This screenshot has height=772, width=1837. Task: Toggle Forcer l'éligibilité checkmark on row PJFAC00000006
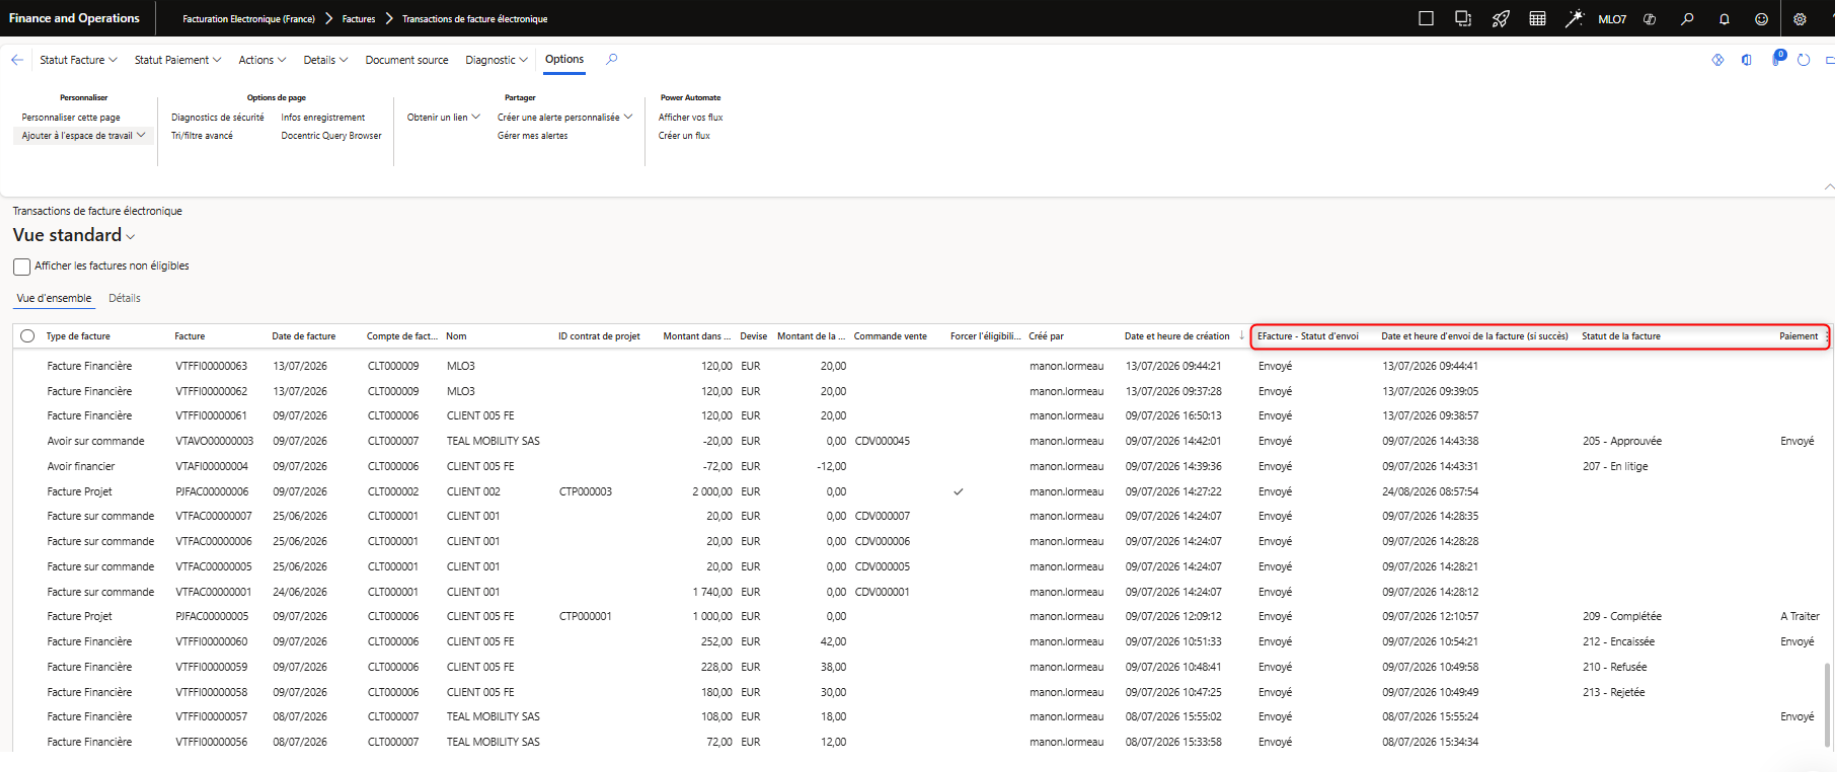pyautogui.click(x=958, y=492)
